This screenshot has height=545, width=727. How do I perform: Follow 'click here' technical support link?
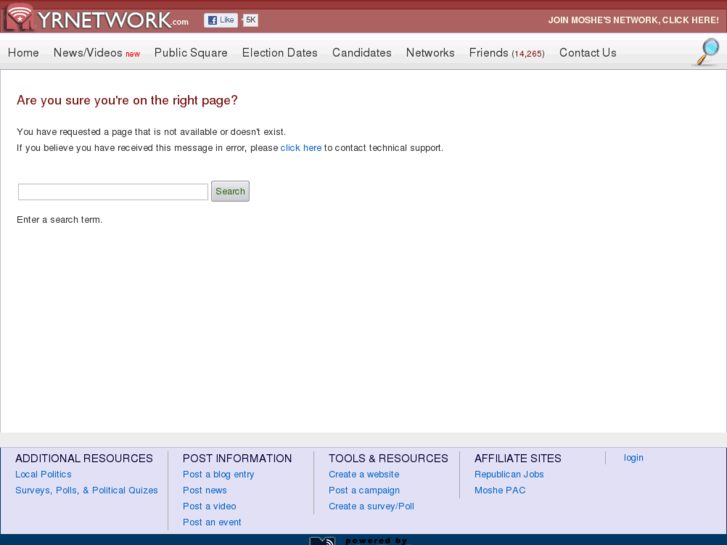click(300, 147)
